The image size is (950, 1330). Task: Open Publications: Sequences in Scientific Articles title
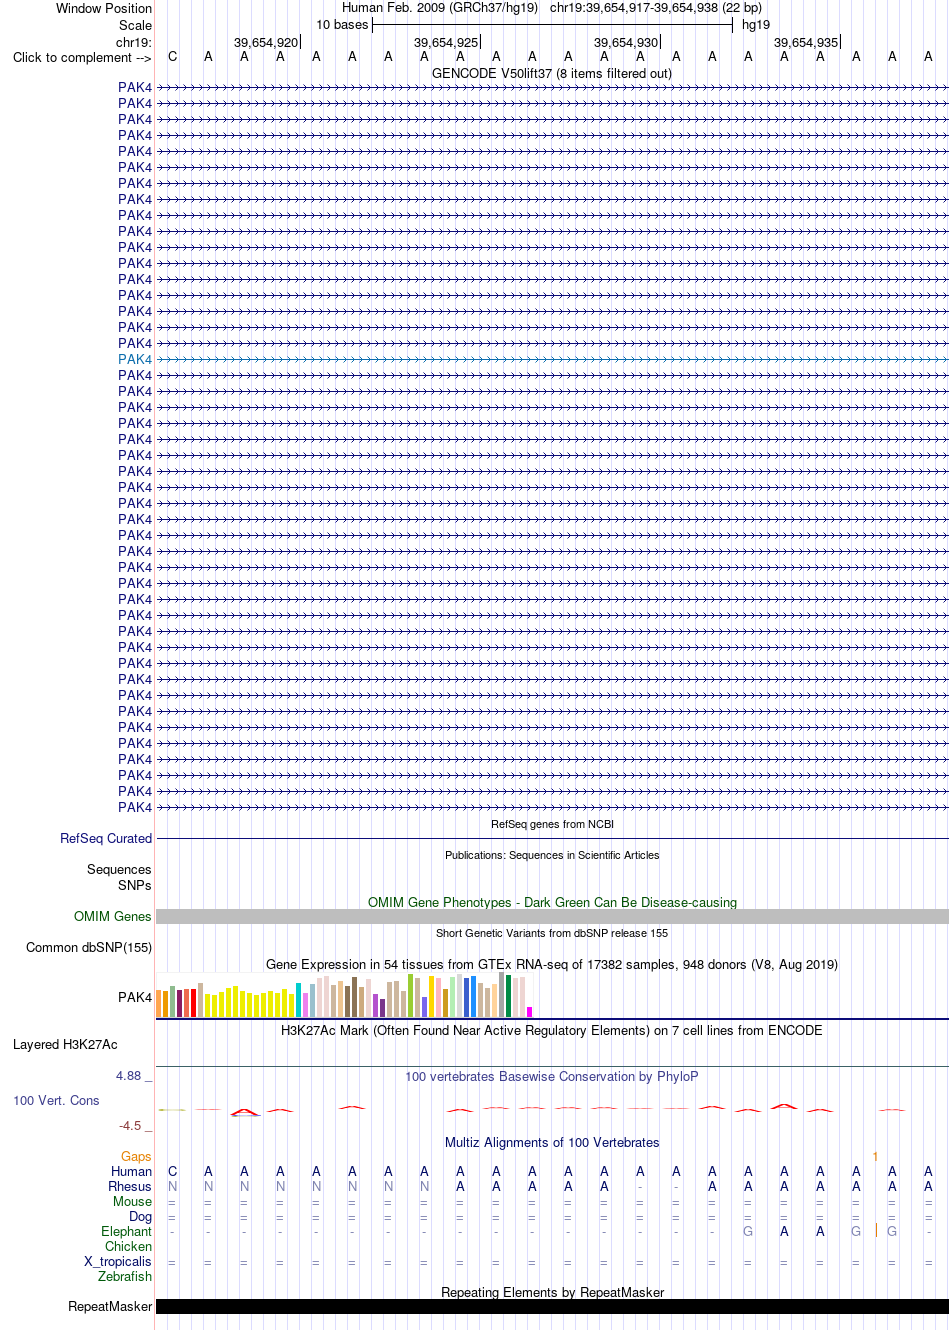click(552, 855)
